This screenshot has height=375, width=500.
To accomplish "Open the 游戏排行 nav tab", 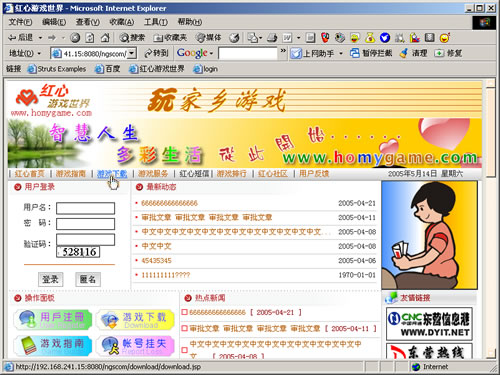I will pyautogui.click(x=232, y=174).
